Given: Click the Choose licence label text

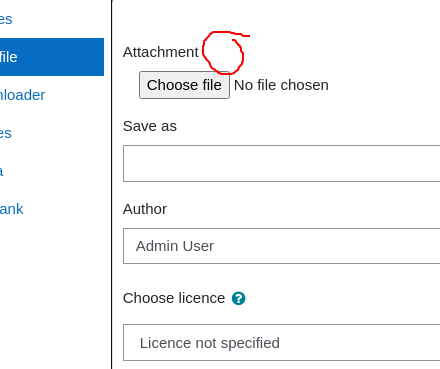Looking at the screenshot, I should [x=174, y=298].
